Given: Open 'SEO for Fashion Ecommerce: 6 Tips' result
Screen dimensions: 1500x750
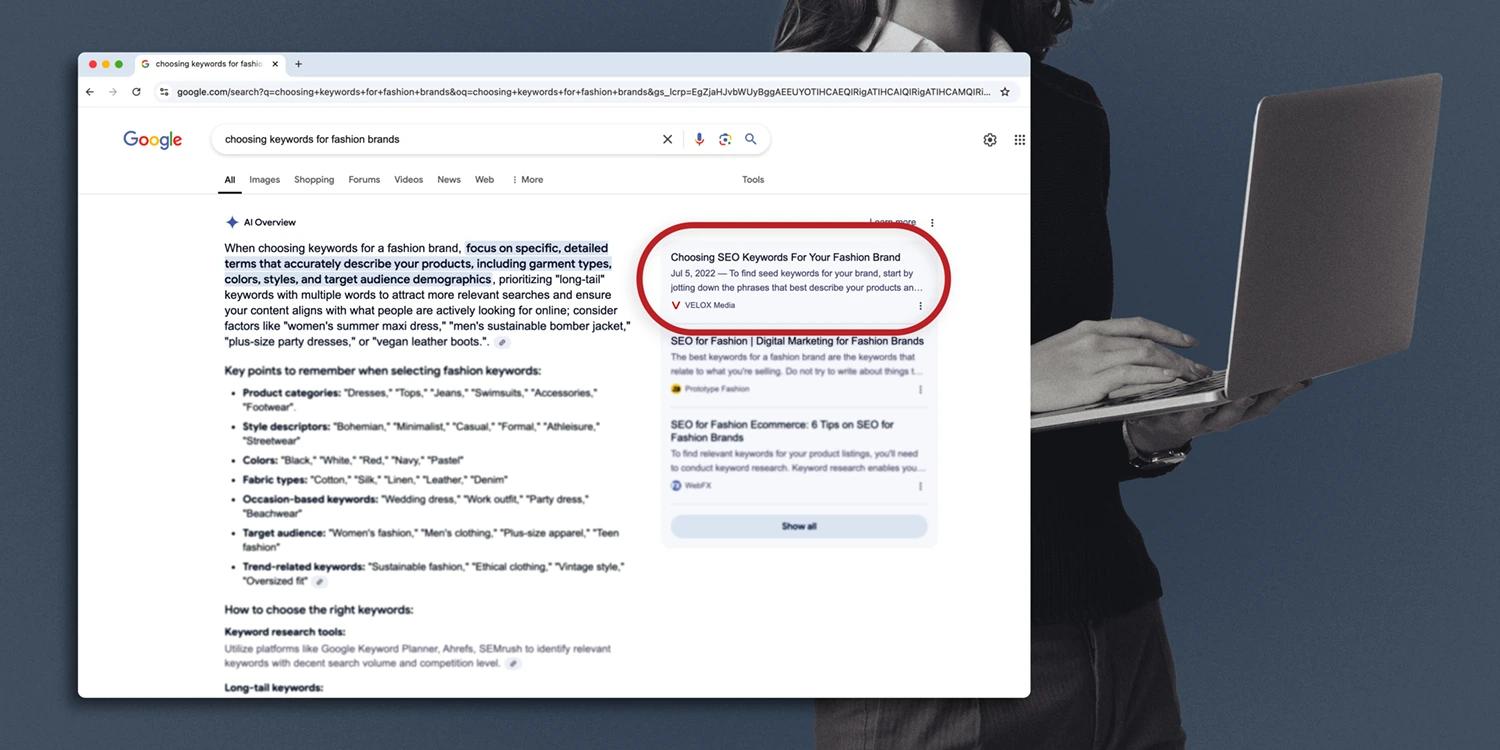Looking at the screenshot, I should tap(782, 431).
